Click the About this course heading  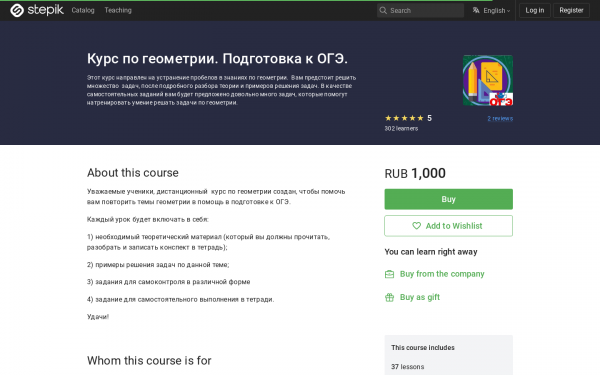[x=132, y=173]
